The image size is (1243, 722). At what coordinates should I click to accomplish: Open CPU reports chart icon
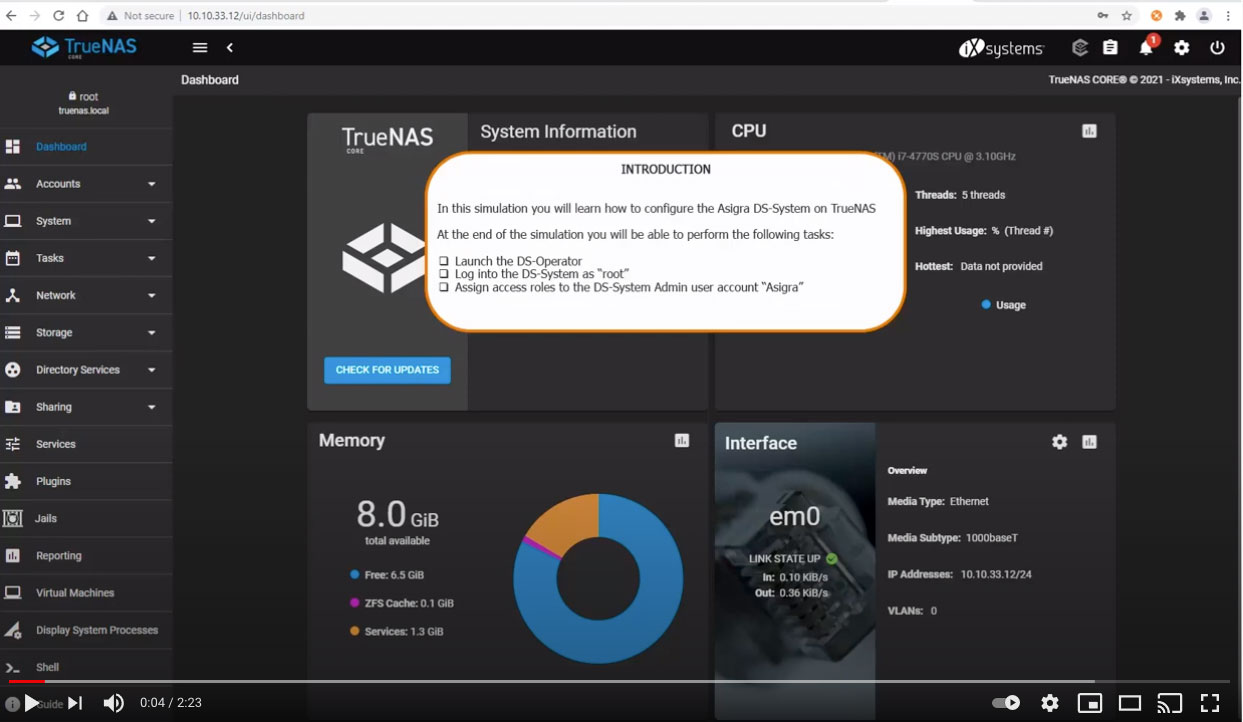1090,131
